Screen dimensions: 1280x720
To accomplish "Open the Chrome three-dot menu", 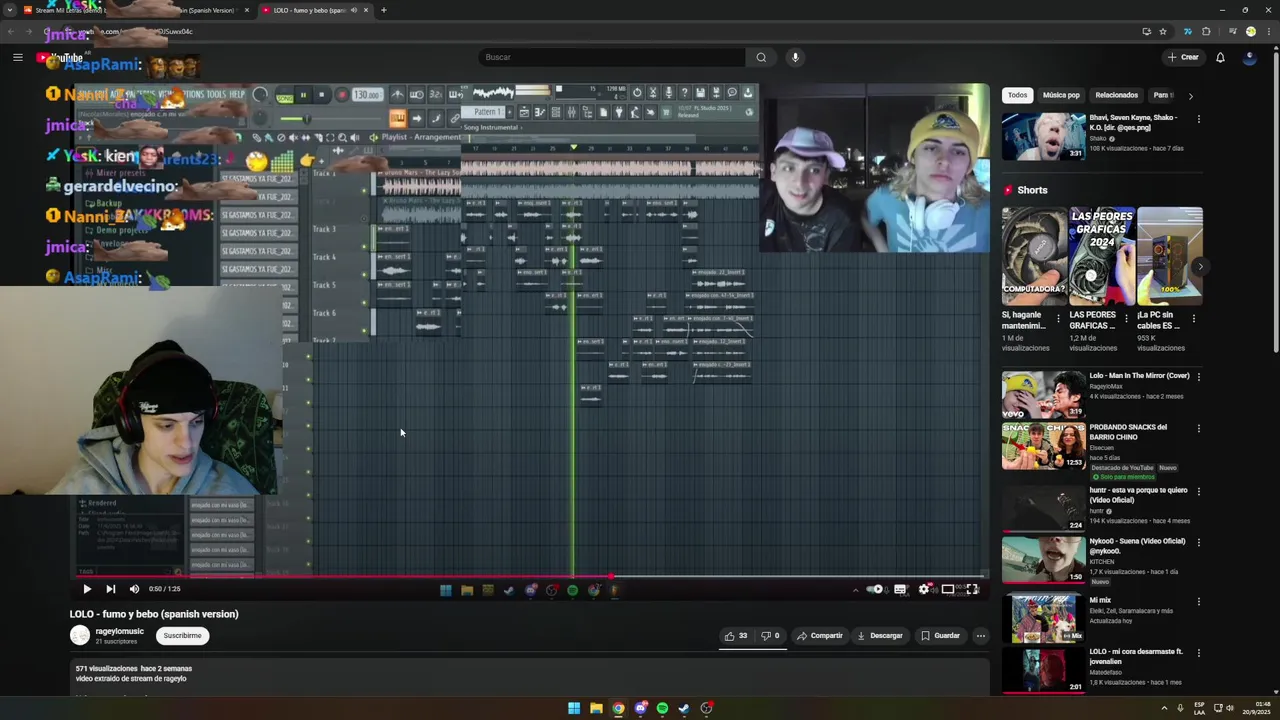I will click(x=1267, y=31).
